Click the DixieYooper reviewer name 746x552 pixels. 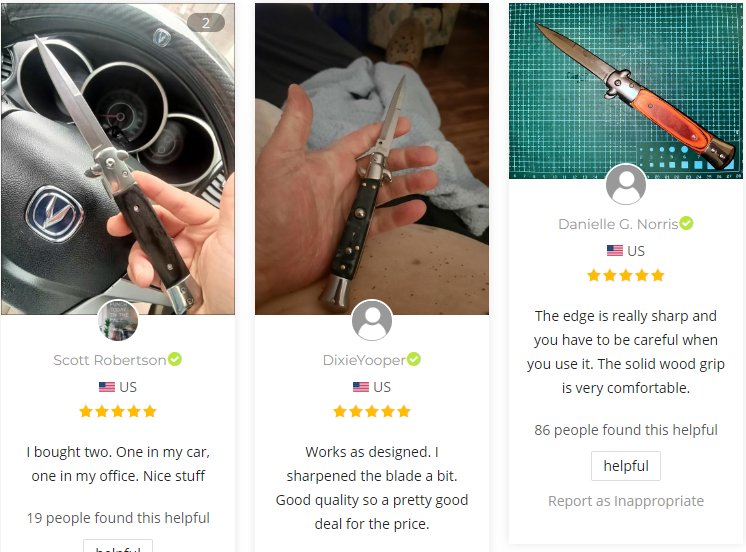(364, 360)
